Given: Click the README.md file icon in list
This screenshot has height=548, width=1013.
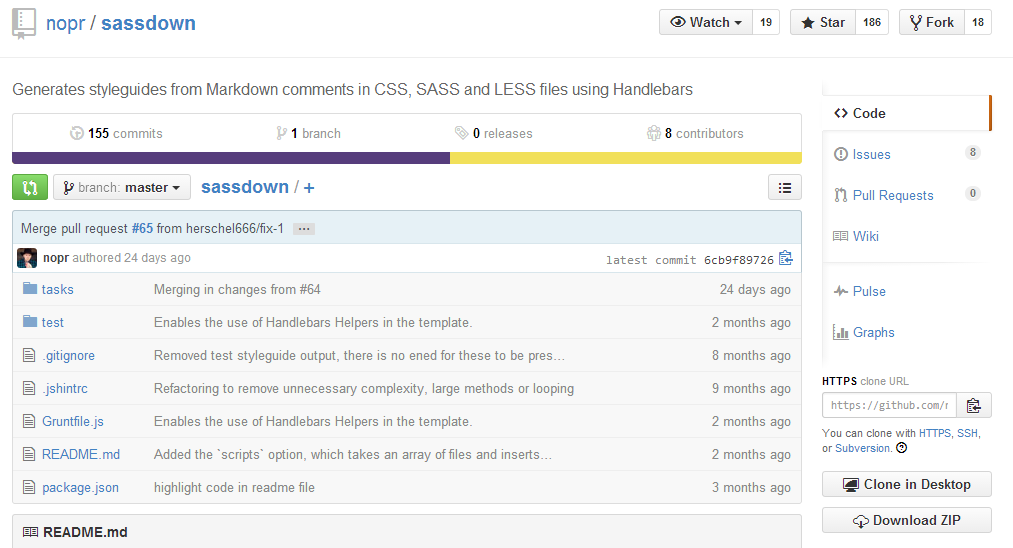Looking at the screenshot, I should click(x=28, y=454).
